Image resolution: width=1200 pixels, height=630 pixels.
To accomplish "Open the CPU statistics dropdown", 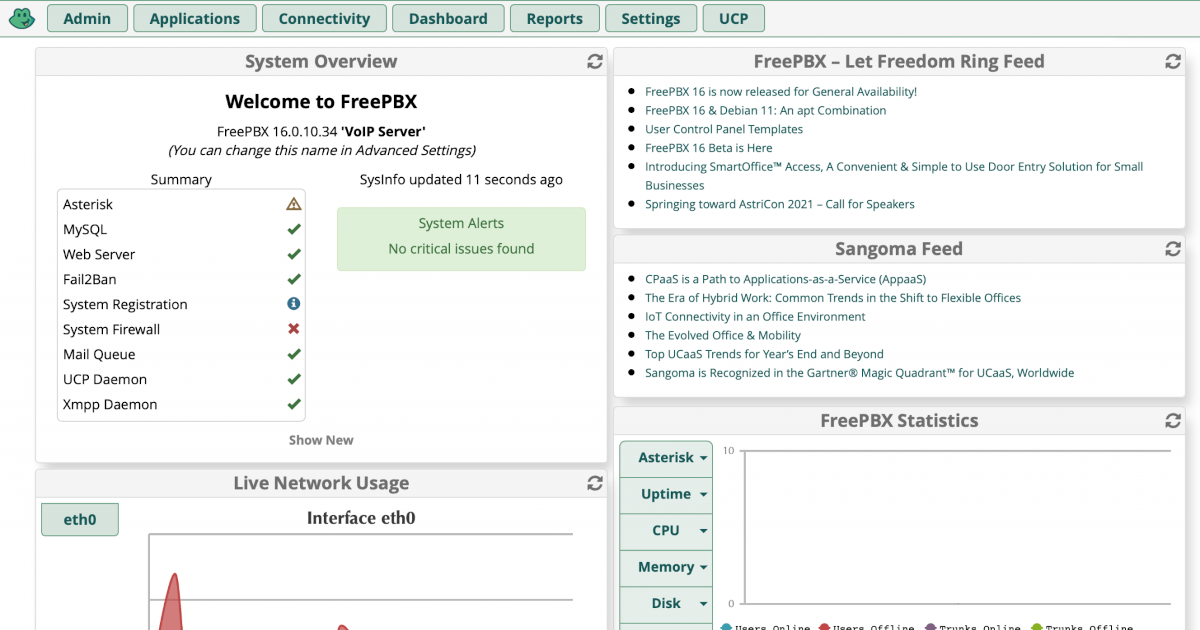I will click(x=666, y=531).
